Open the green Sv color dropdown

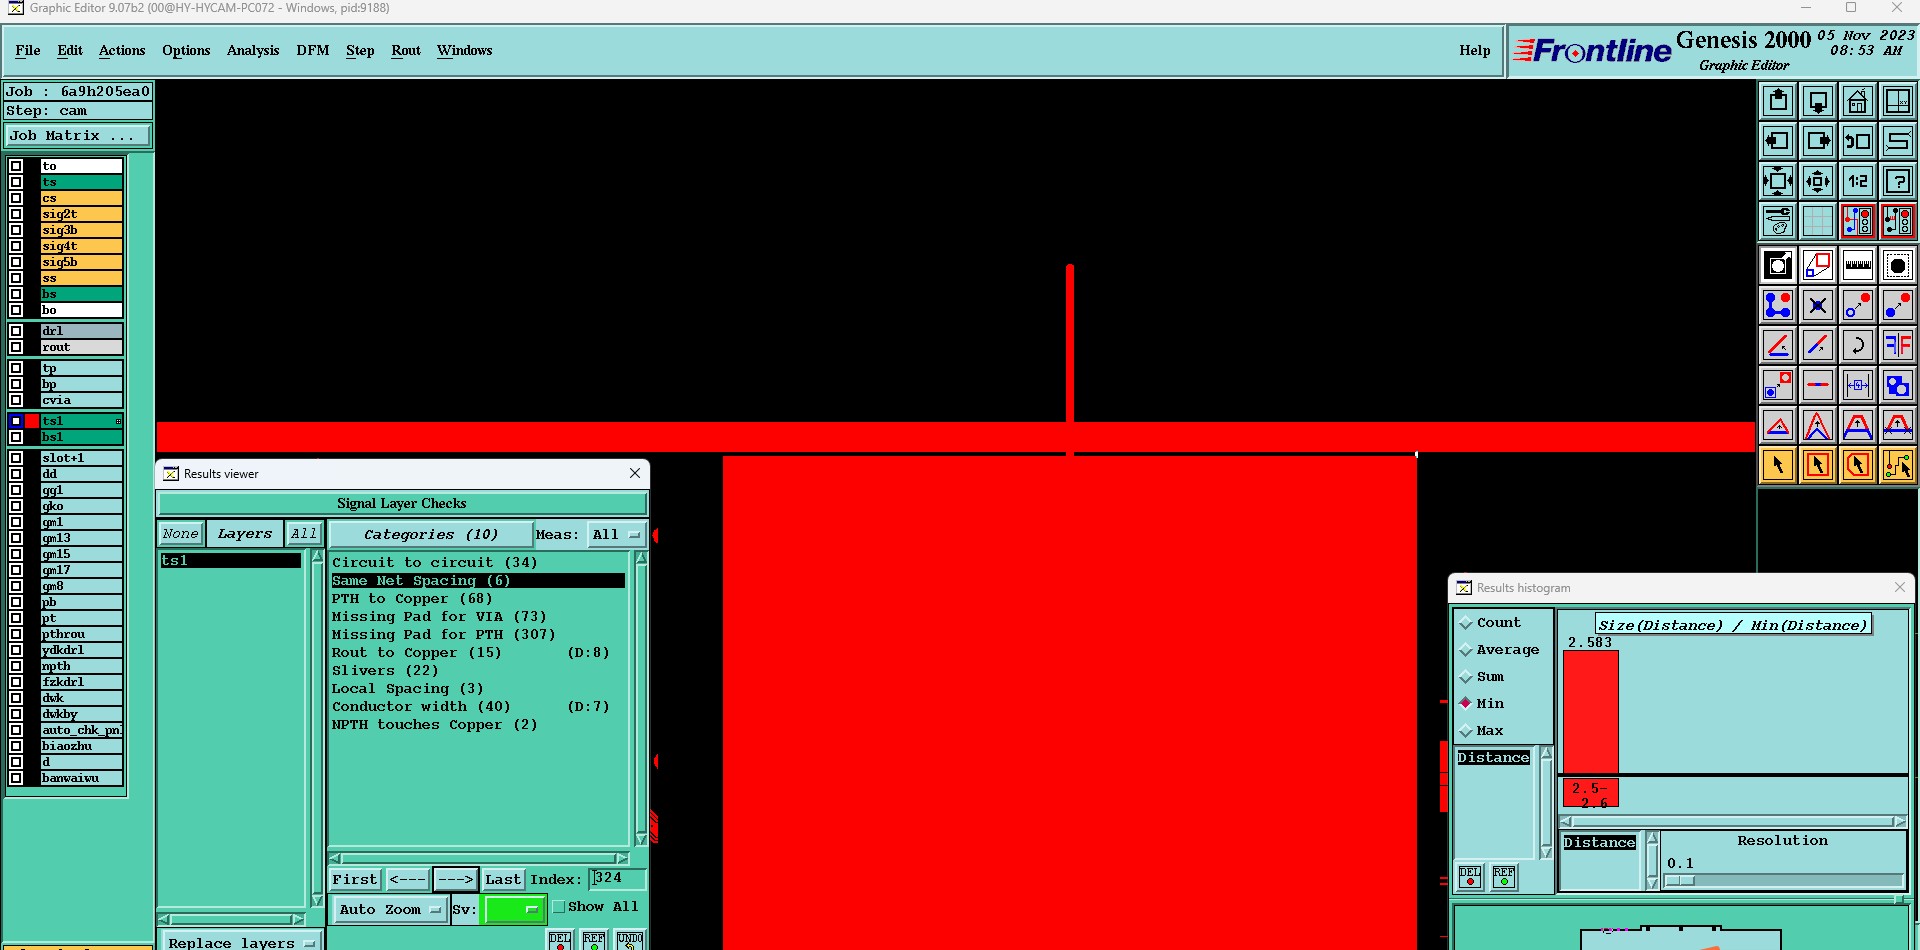click(x=514, y=910)
